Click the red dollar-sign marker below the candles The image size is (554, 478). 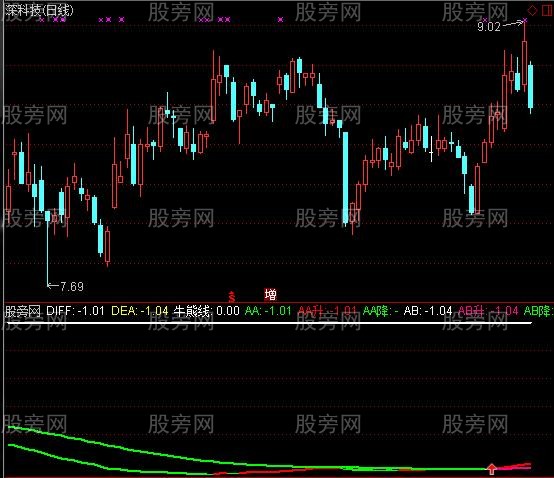tap(232, 297)
